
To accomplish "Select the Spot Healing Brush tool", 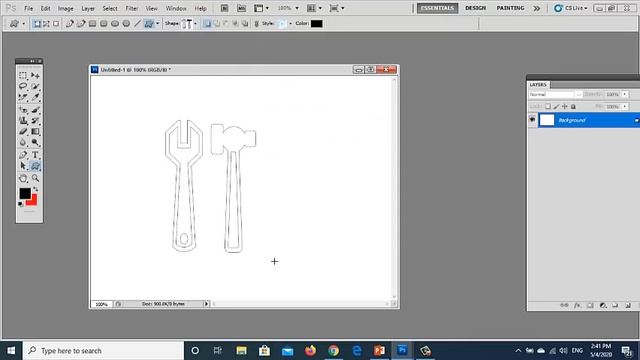I will [23, 110].
